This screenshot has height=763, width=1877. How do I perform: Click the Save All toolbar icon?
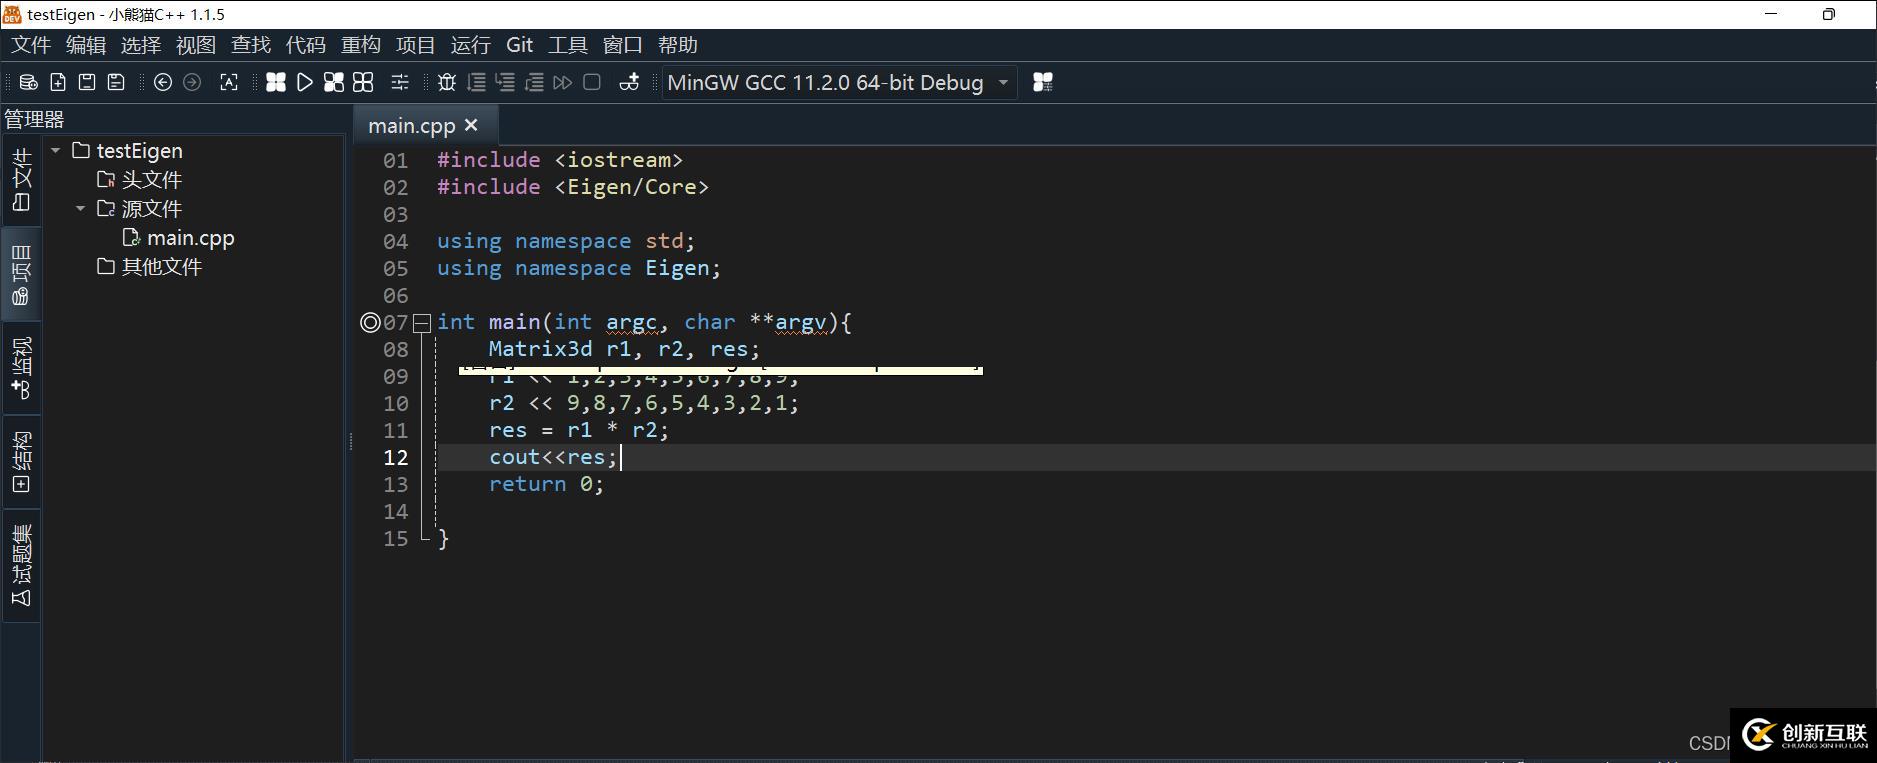[116, 83]
